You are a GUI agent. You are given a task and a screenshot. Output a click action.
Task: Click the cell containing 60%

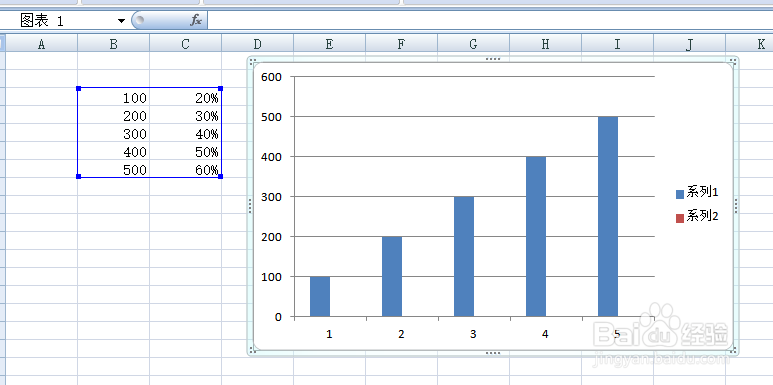coord(185,170)
